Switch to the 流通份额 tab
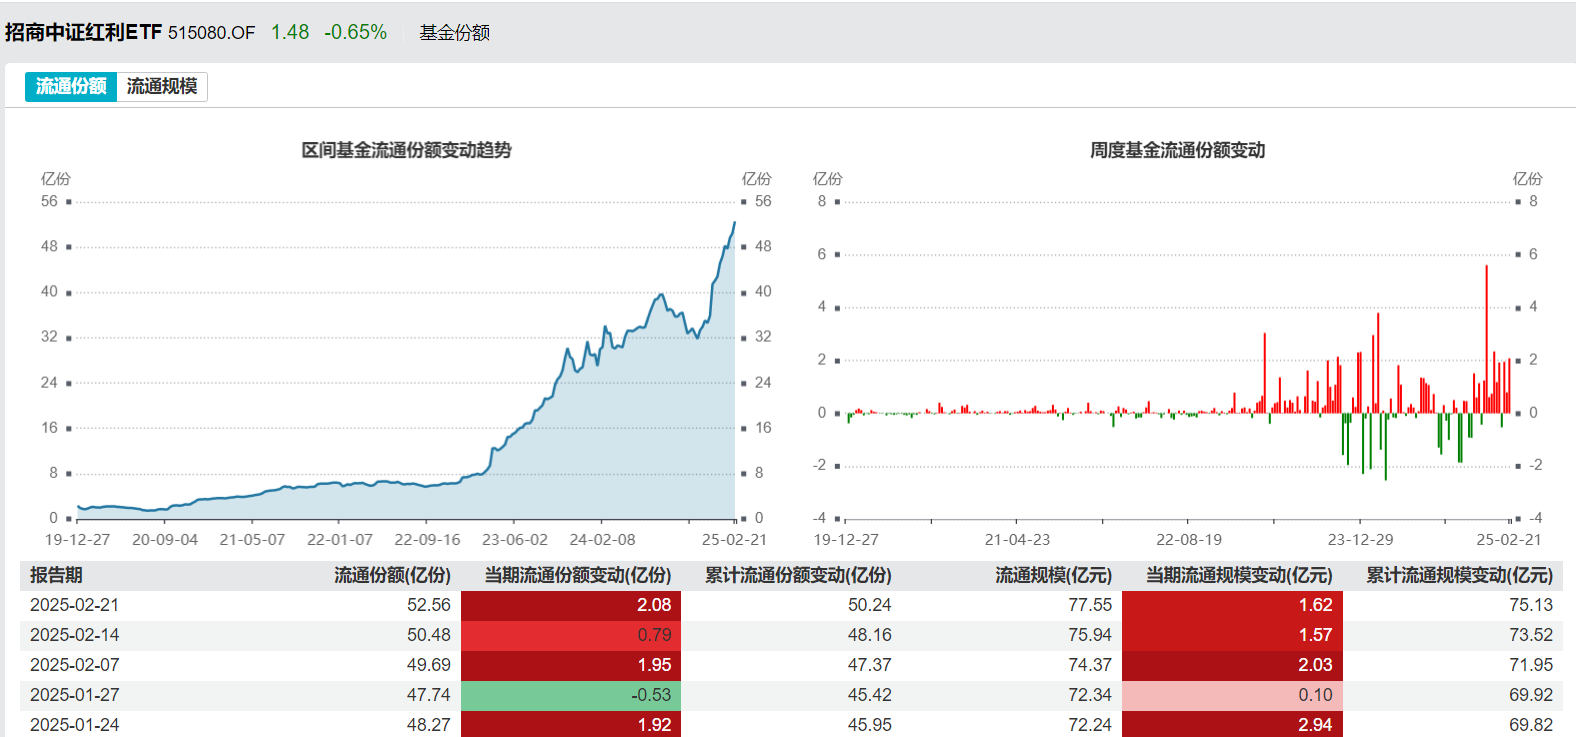1576x737 pixels. click(71, 86)
